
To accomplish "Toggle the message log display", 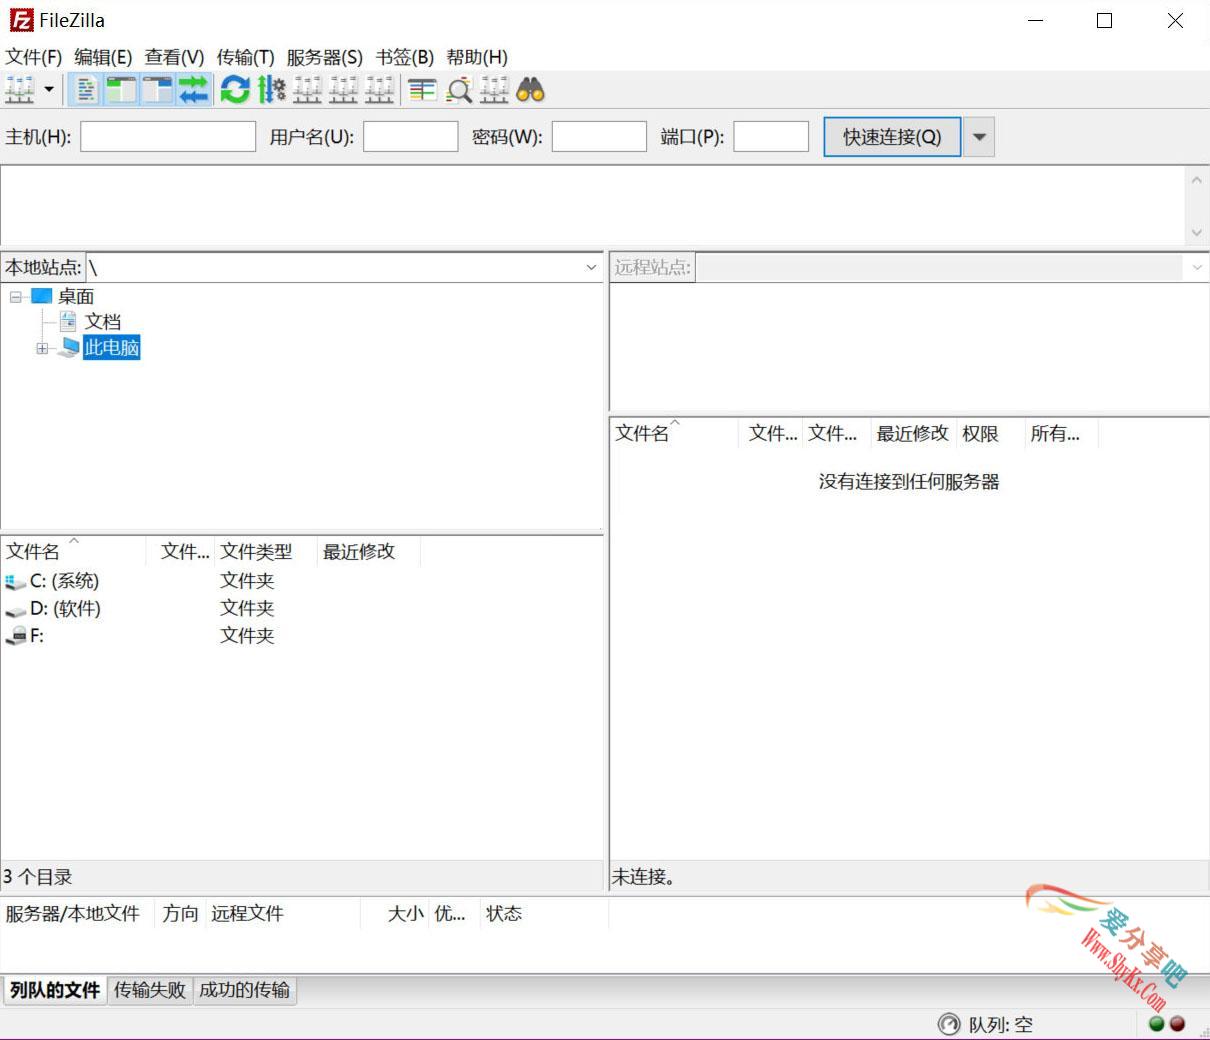I will (x=85, y=90).
